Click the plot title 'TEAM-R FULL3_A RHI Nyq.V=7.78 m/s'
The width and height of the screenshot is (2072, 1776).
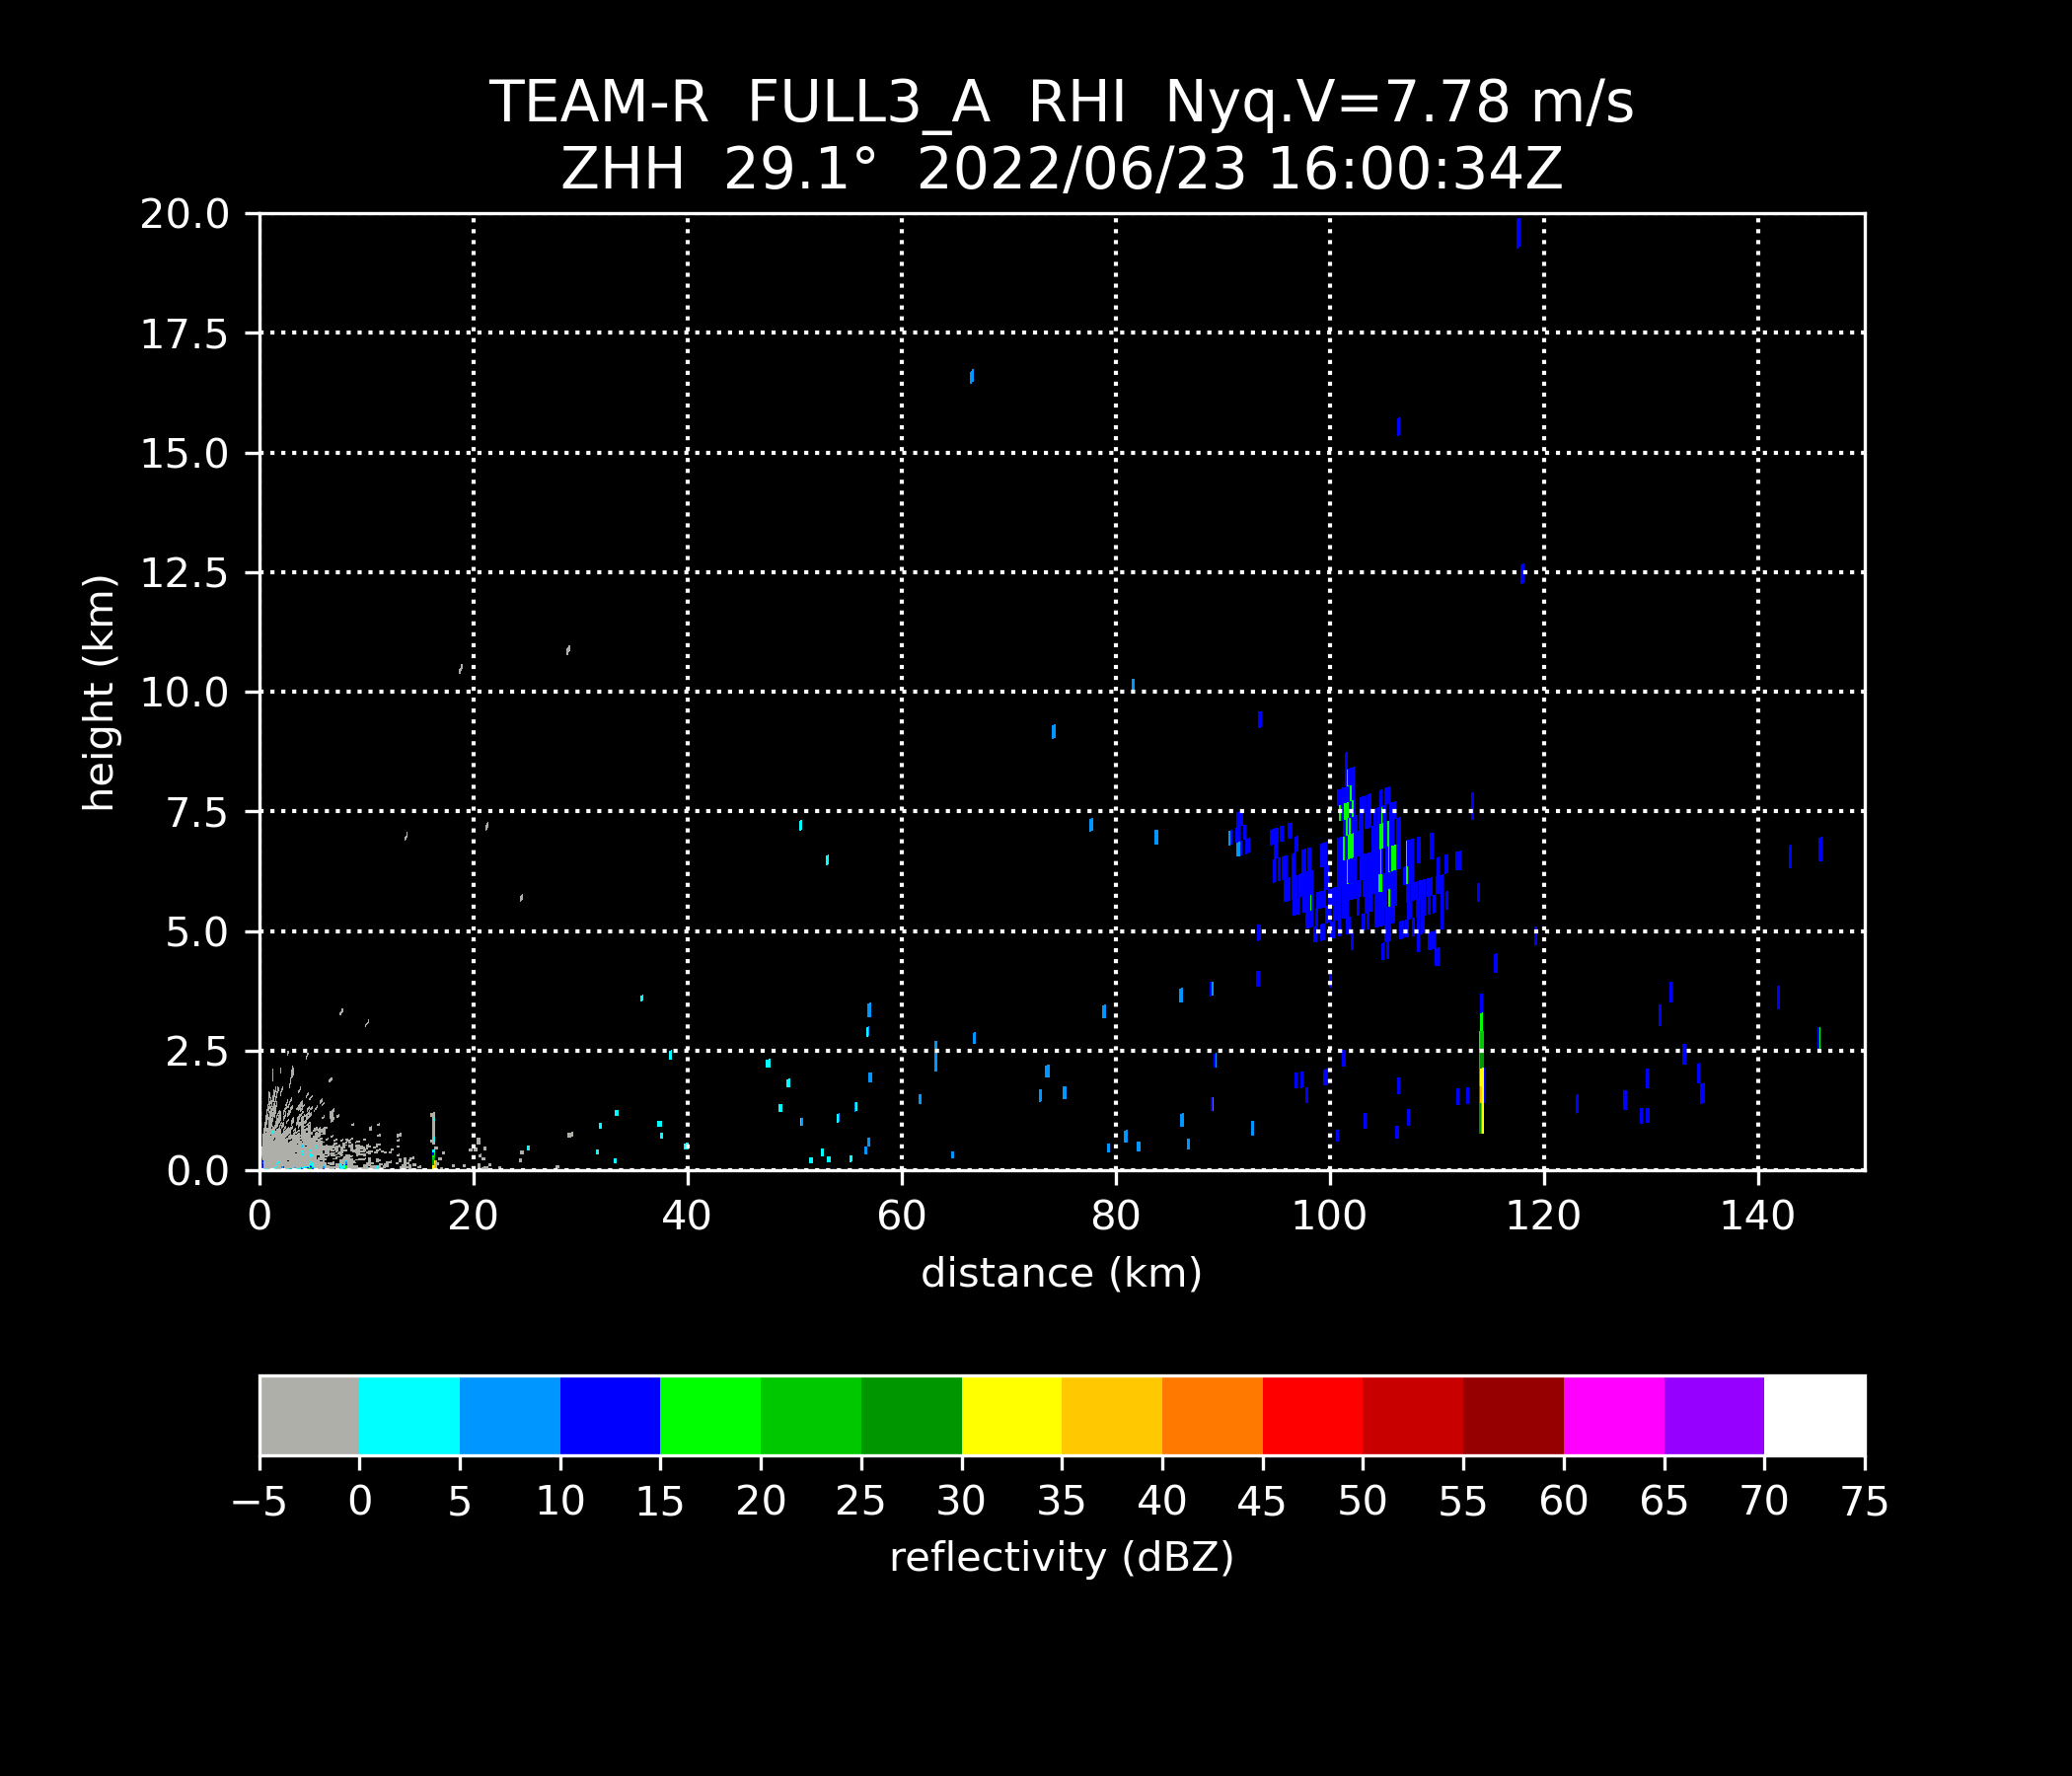tap(1061, 102)
